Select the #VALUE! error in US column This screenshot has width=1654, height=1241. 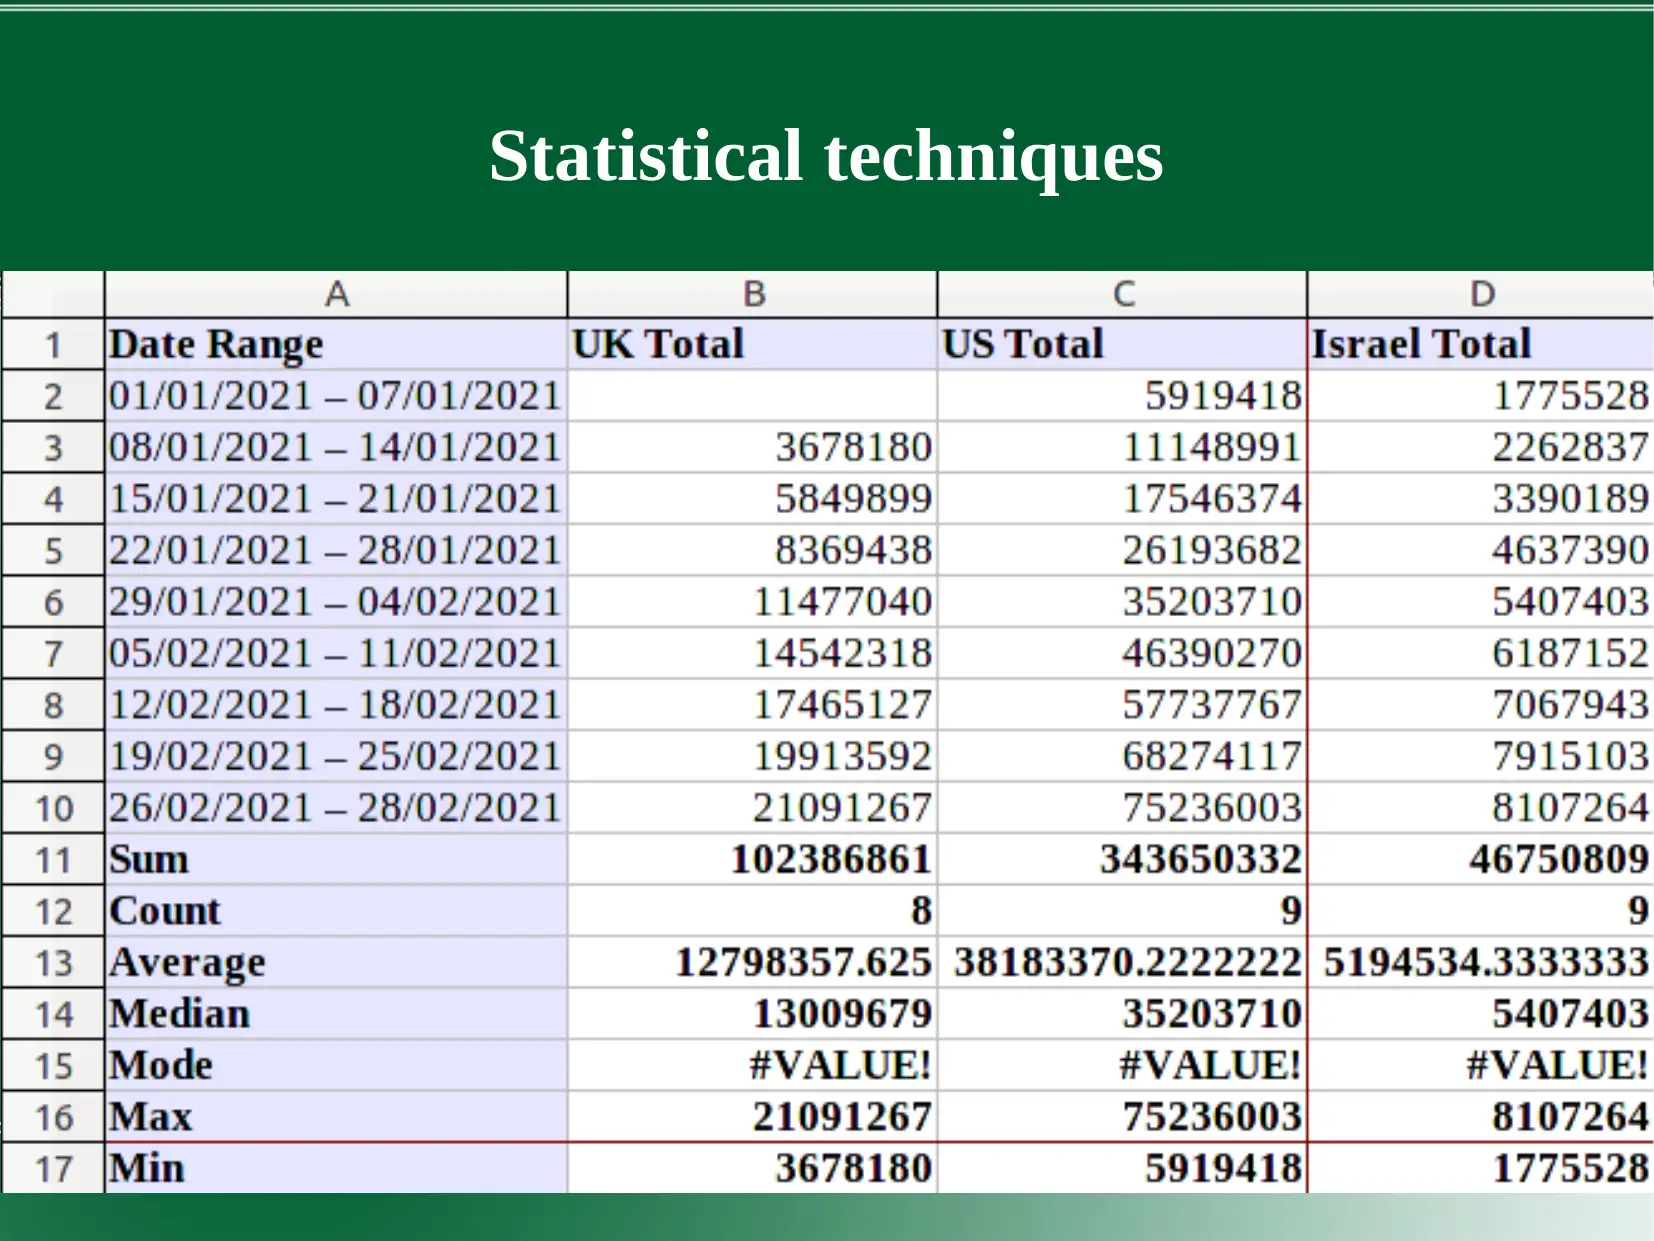click(1122, 1066)
